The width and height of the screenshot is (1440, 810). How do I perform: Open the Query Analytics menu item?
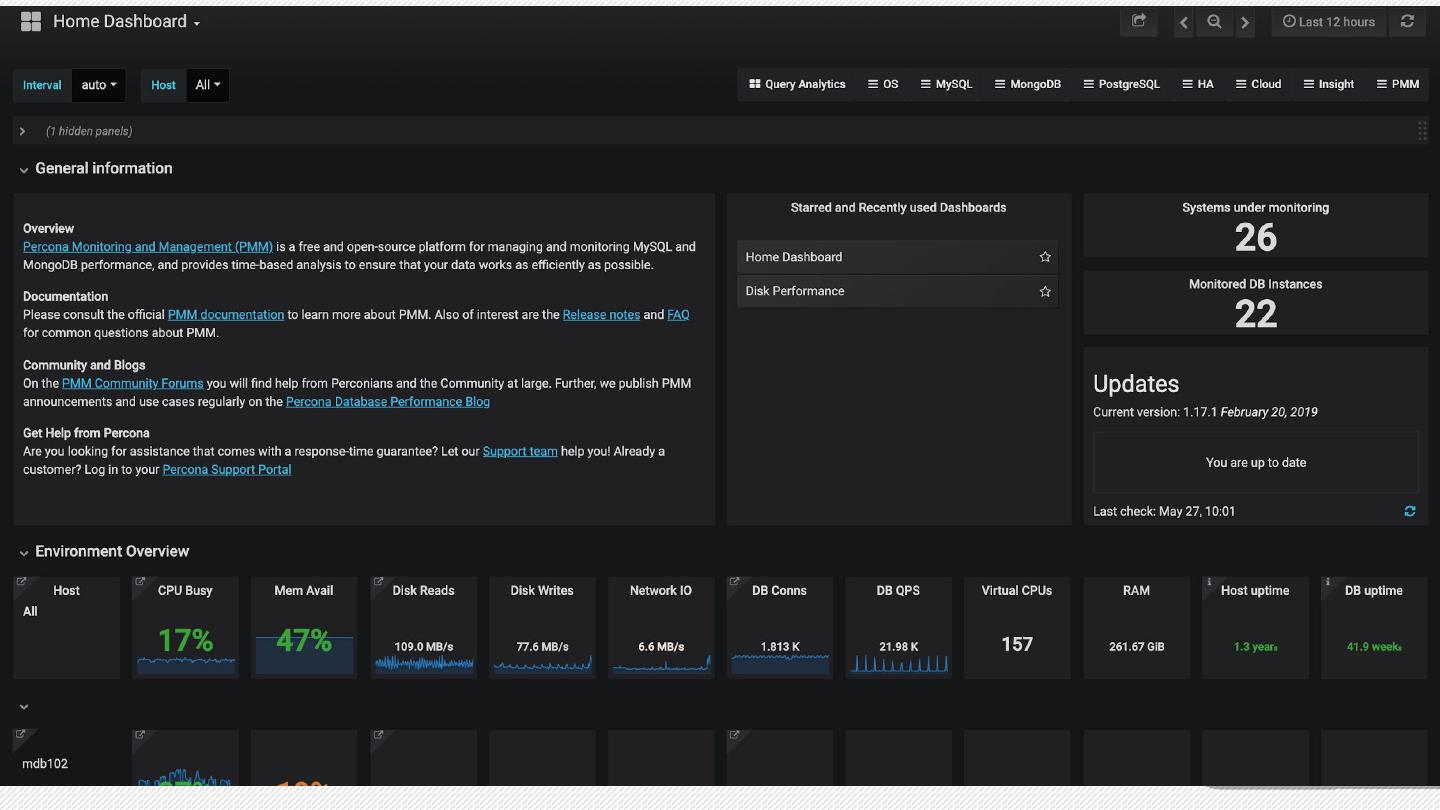(797, 84)
